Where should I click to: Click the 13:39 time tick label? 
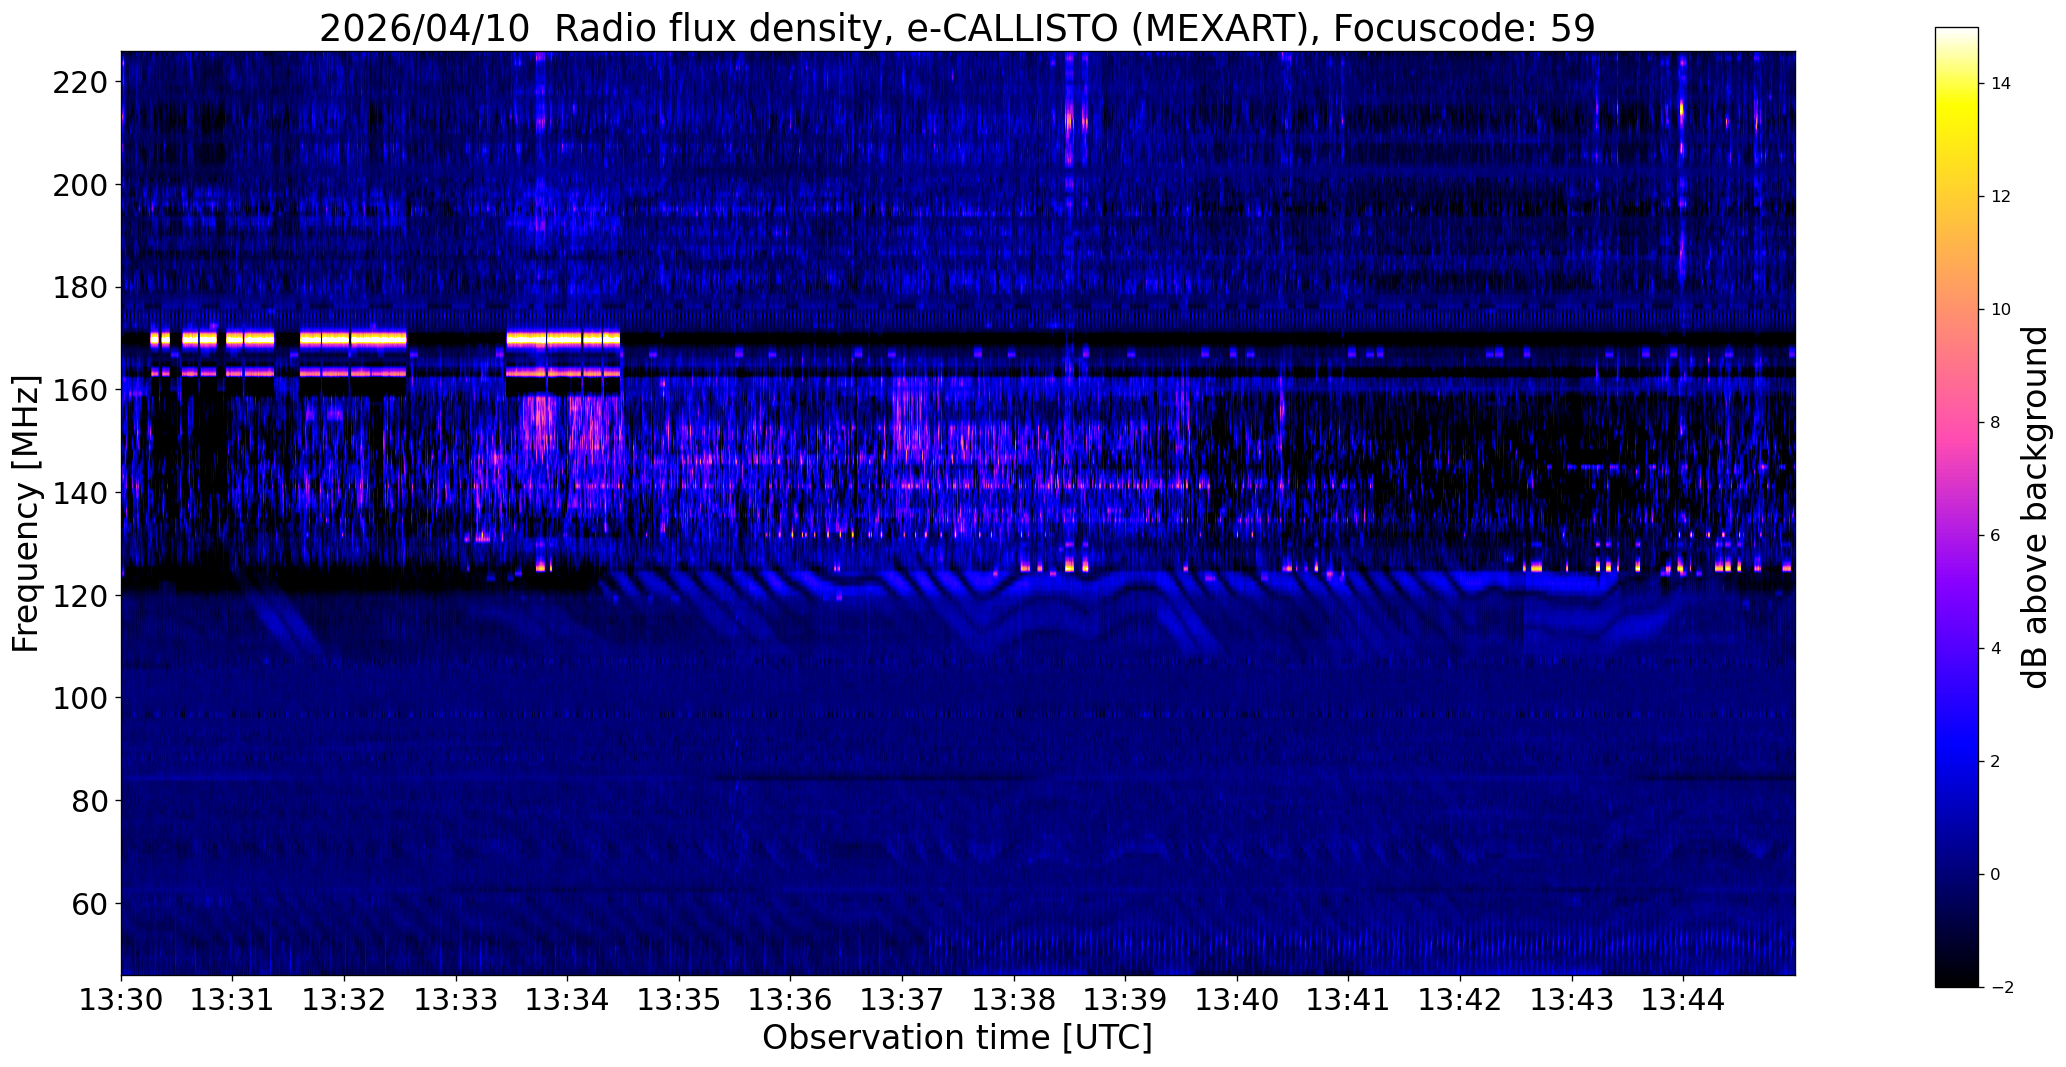(x=1126, y=999)
